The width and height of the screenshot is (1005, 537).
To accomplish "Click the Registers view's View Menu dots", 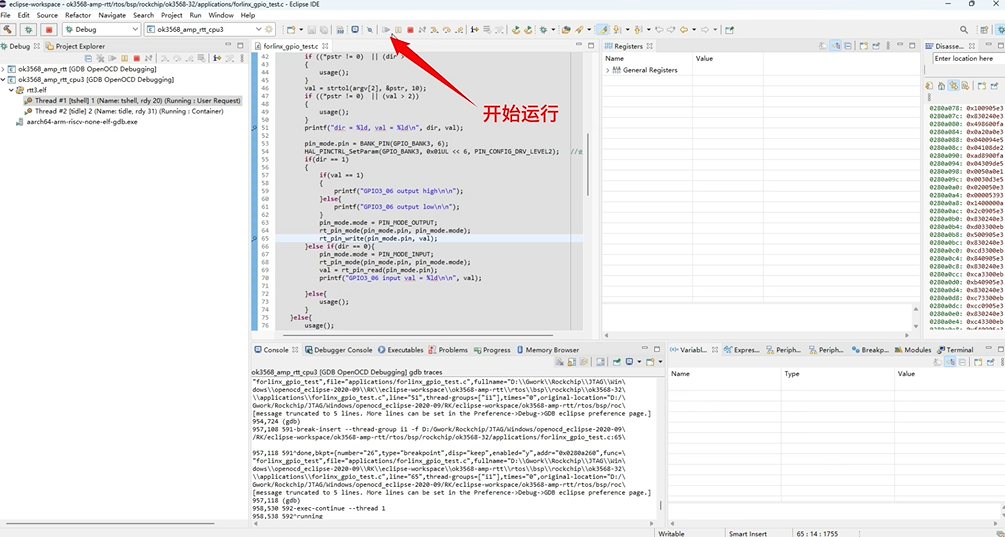I will tap(888, 46).
